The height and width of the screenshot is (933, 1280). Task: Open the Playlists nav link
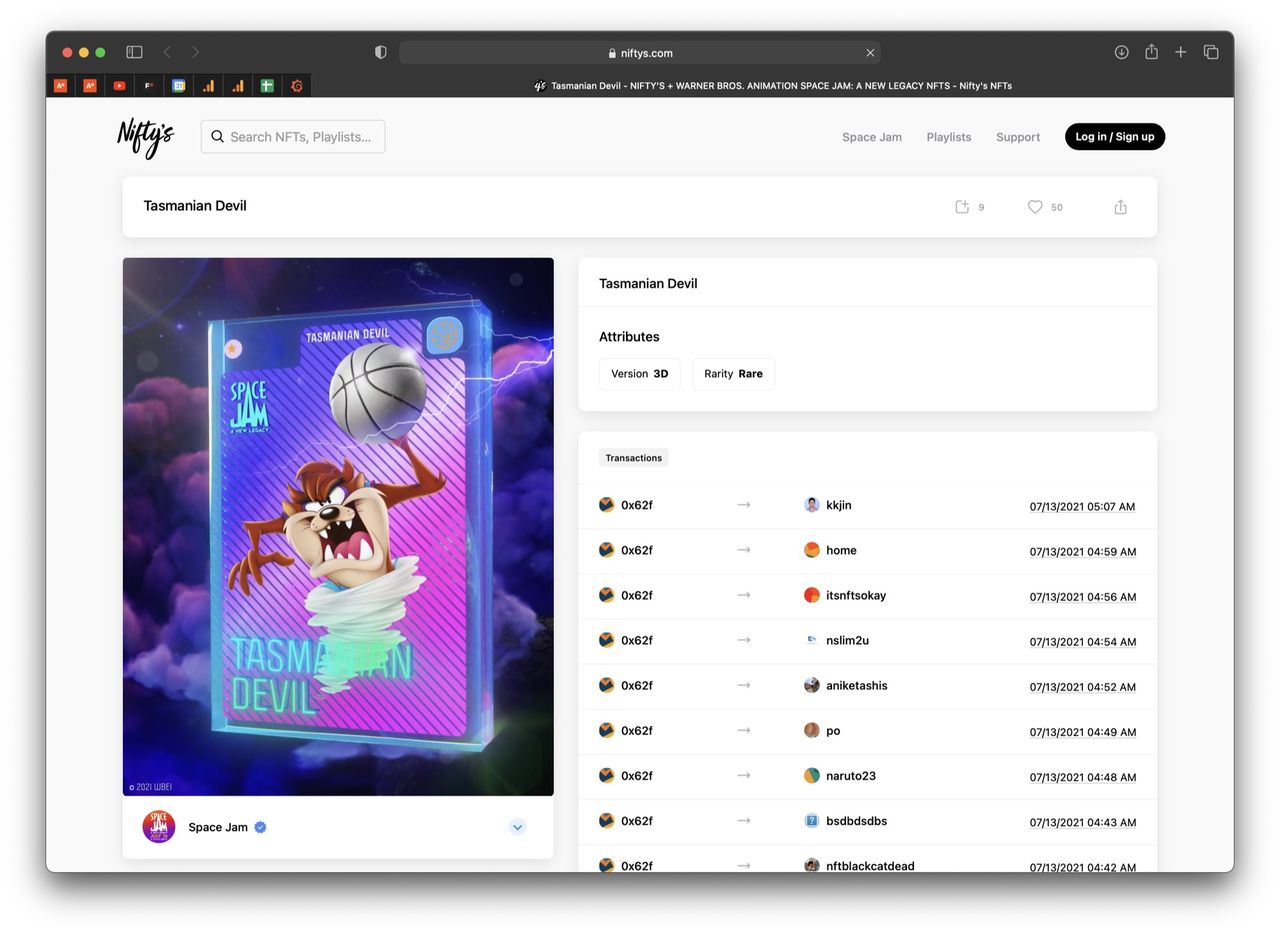click(x=948, y=137)
